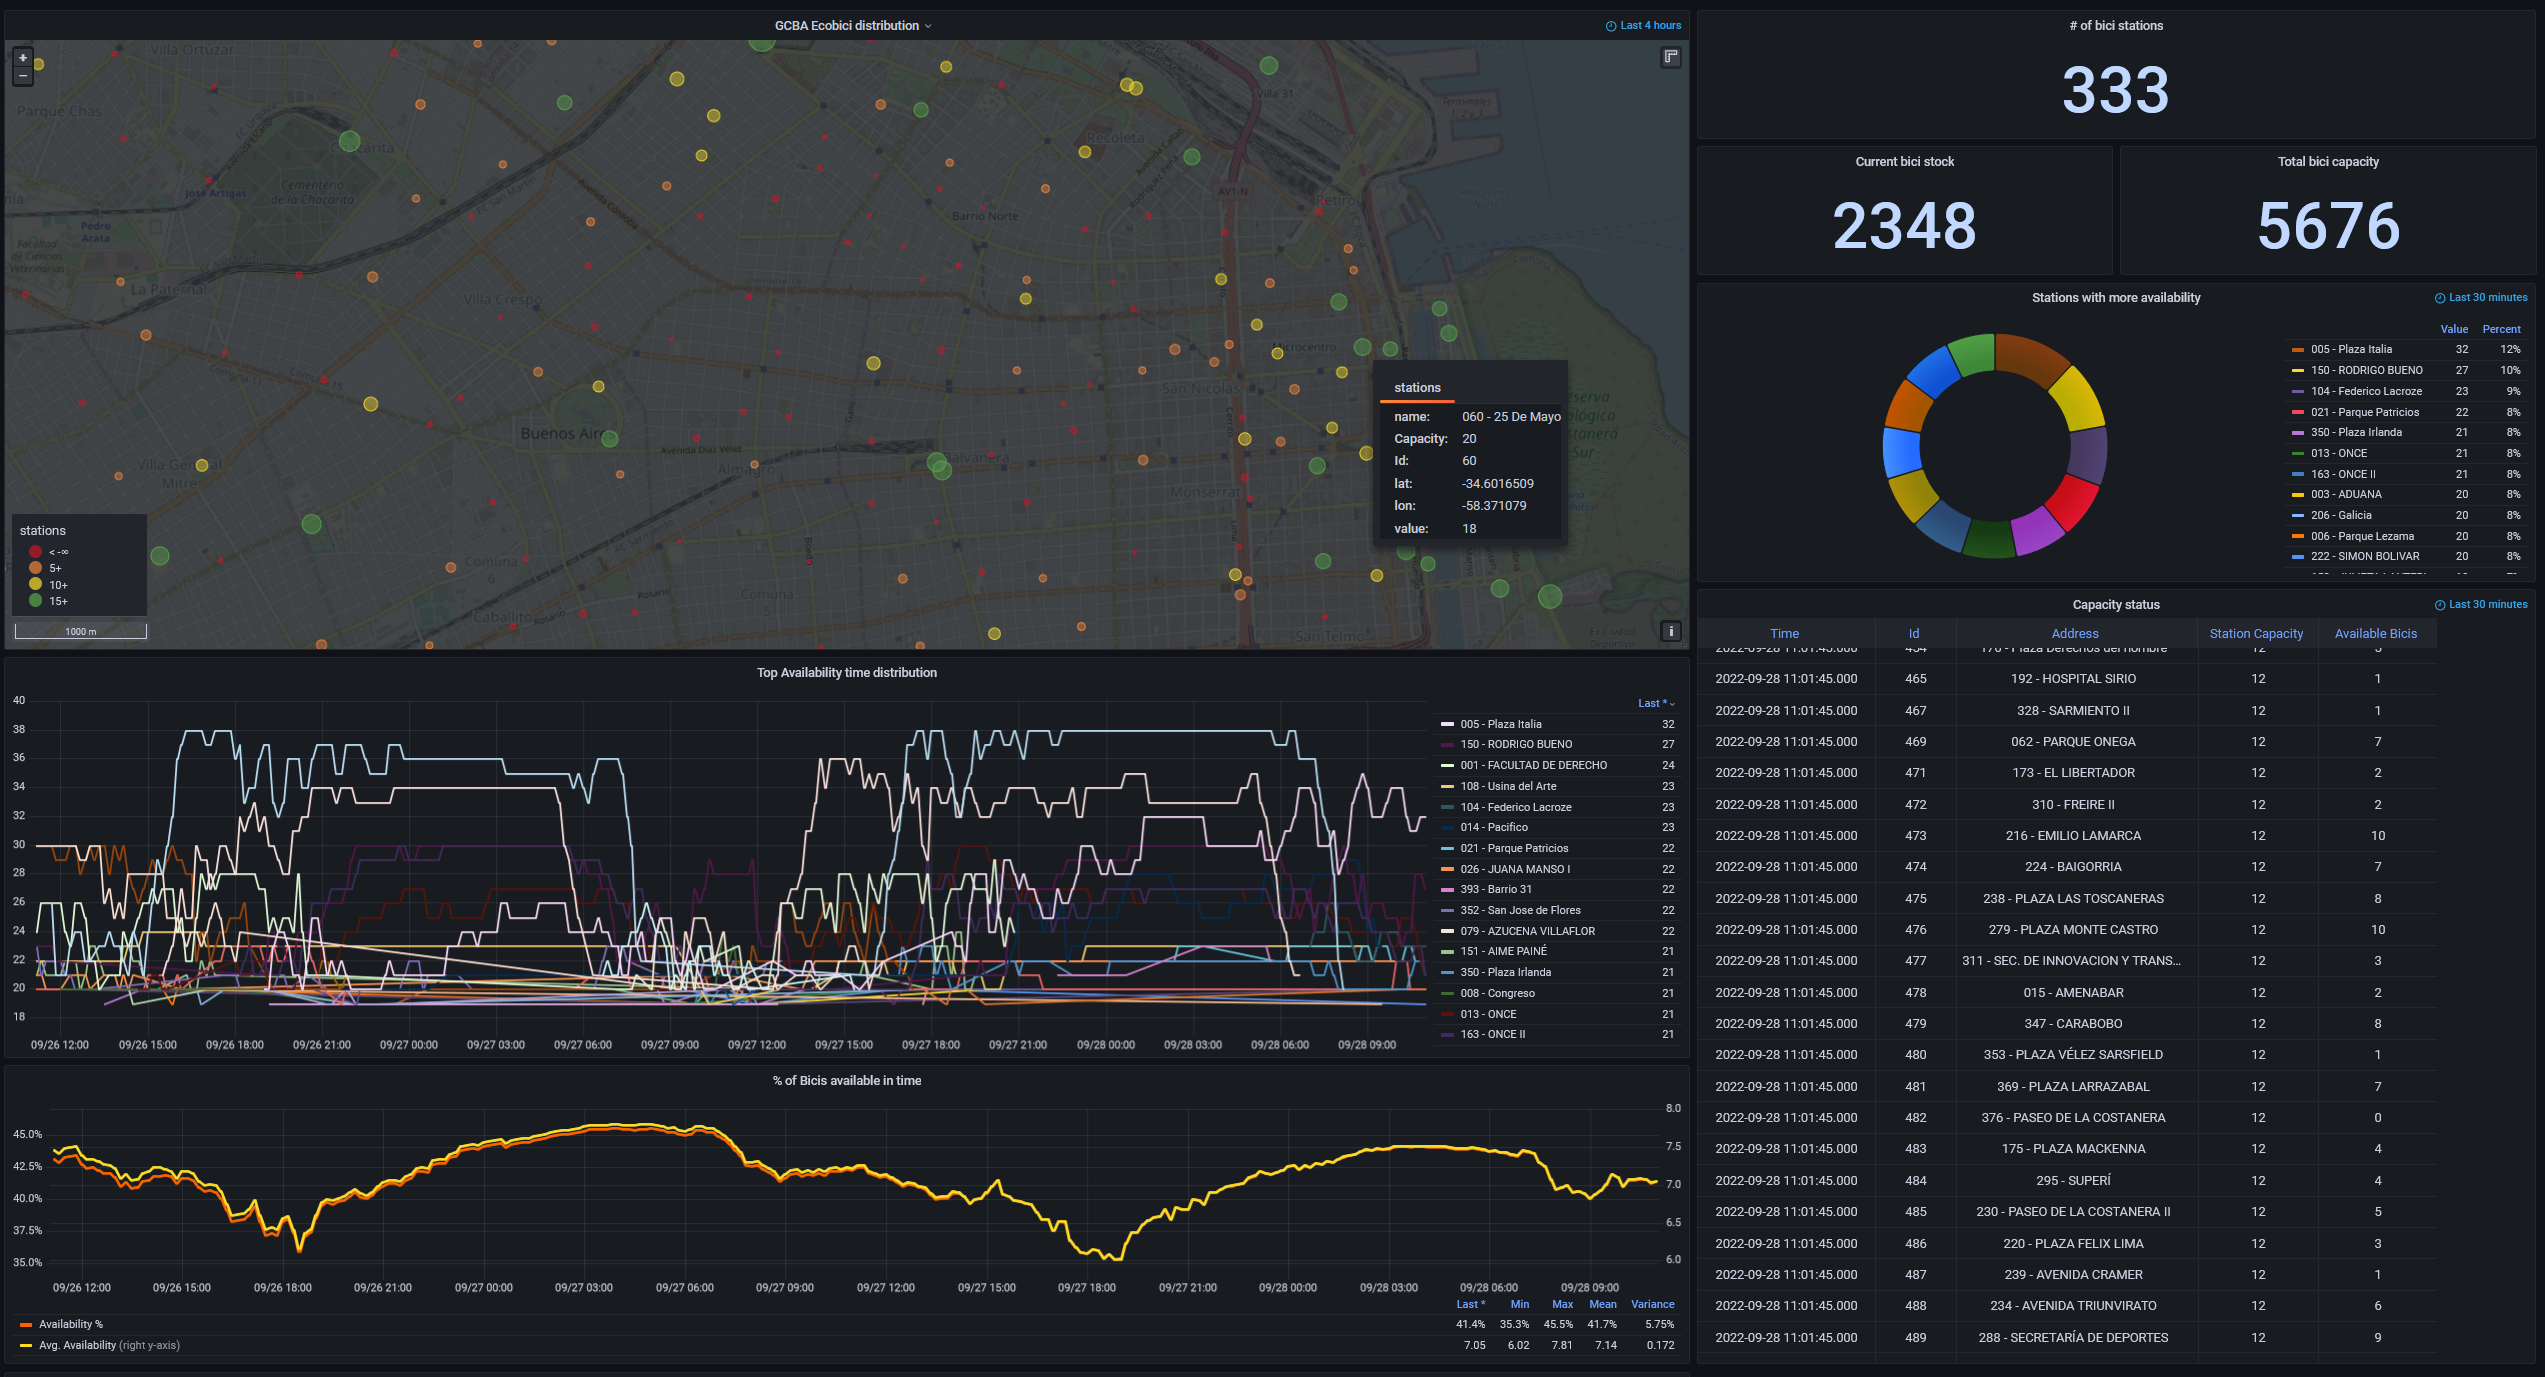Click the green station marker near Parque Chas
Image resolution: width=2545 pixels, height=1377 pixels.
tap(349, 141)
